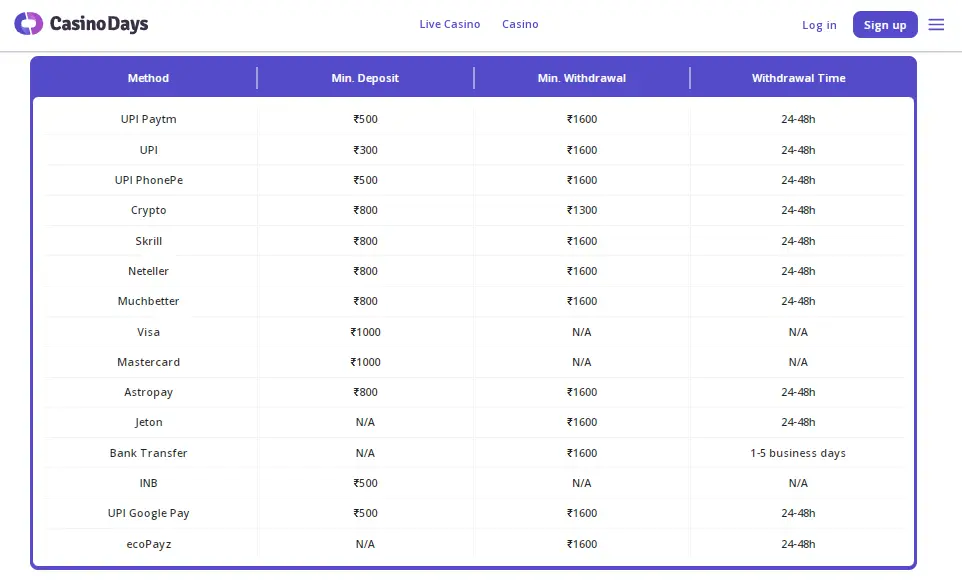The width and height of the screenshot is (962, 580).
Task: Click the Crypto method cell
Action: pyautogui.click(x=148, y=210)
